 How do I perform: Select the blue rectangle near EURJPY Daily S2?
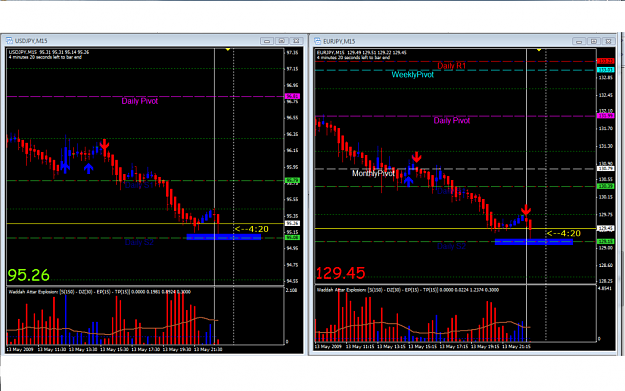click(x=534, y=242)
